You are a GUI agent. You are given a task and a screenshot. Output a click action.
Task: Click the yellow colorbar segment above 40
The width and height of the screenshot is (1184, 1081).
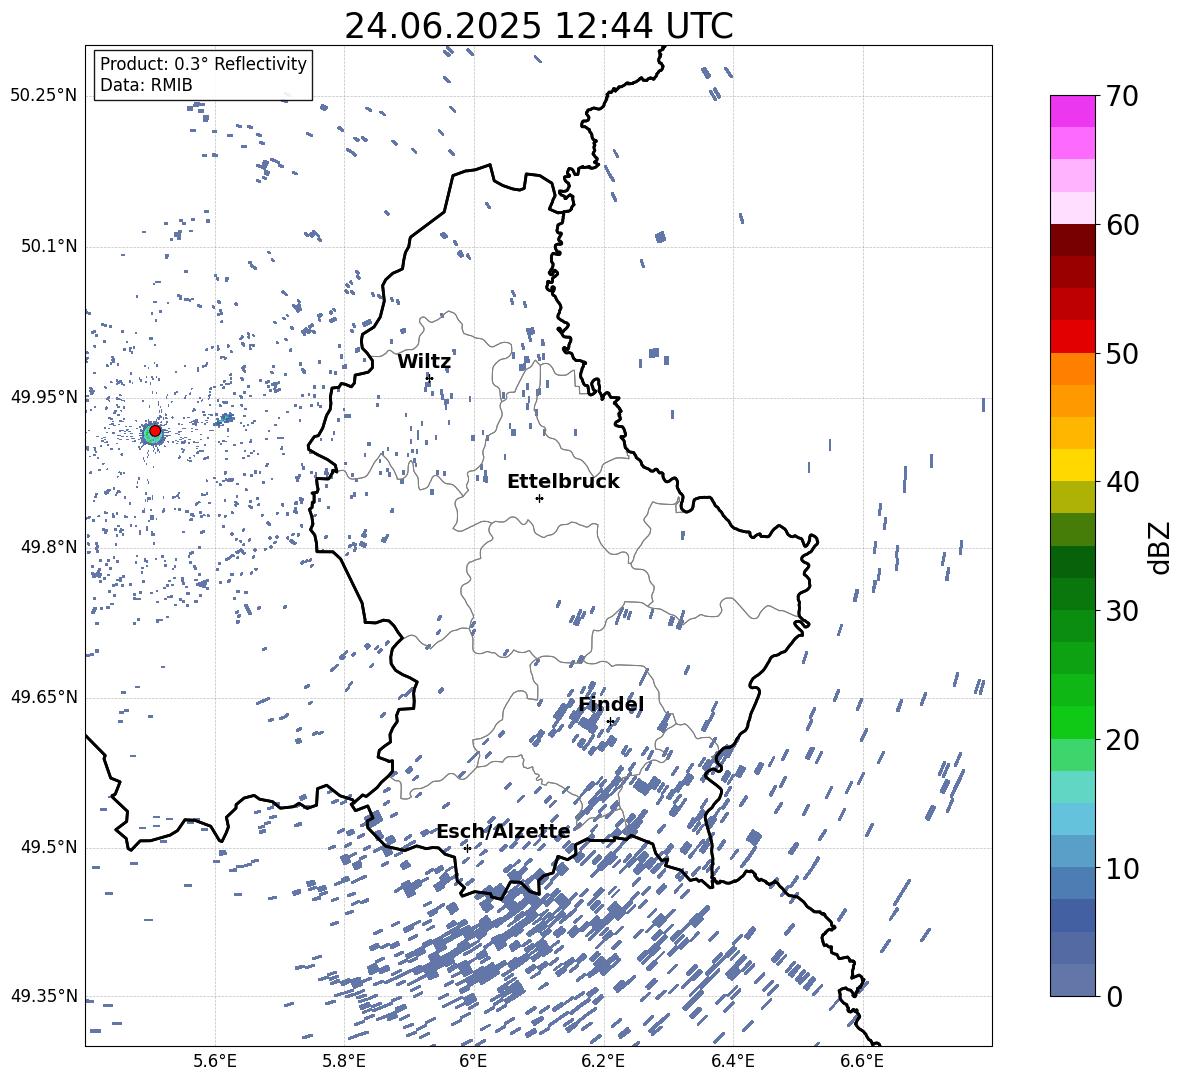pos(1072,465)
